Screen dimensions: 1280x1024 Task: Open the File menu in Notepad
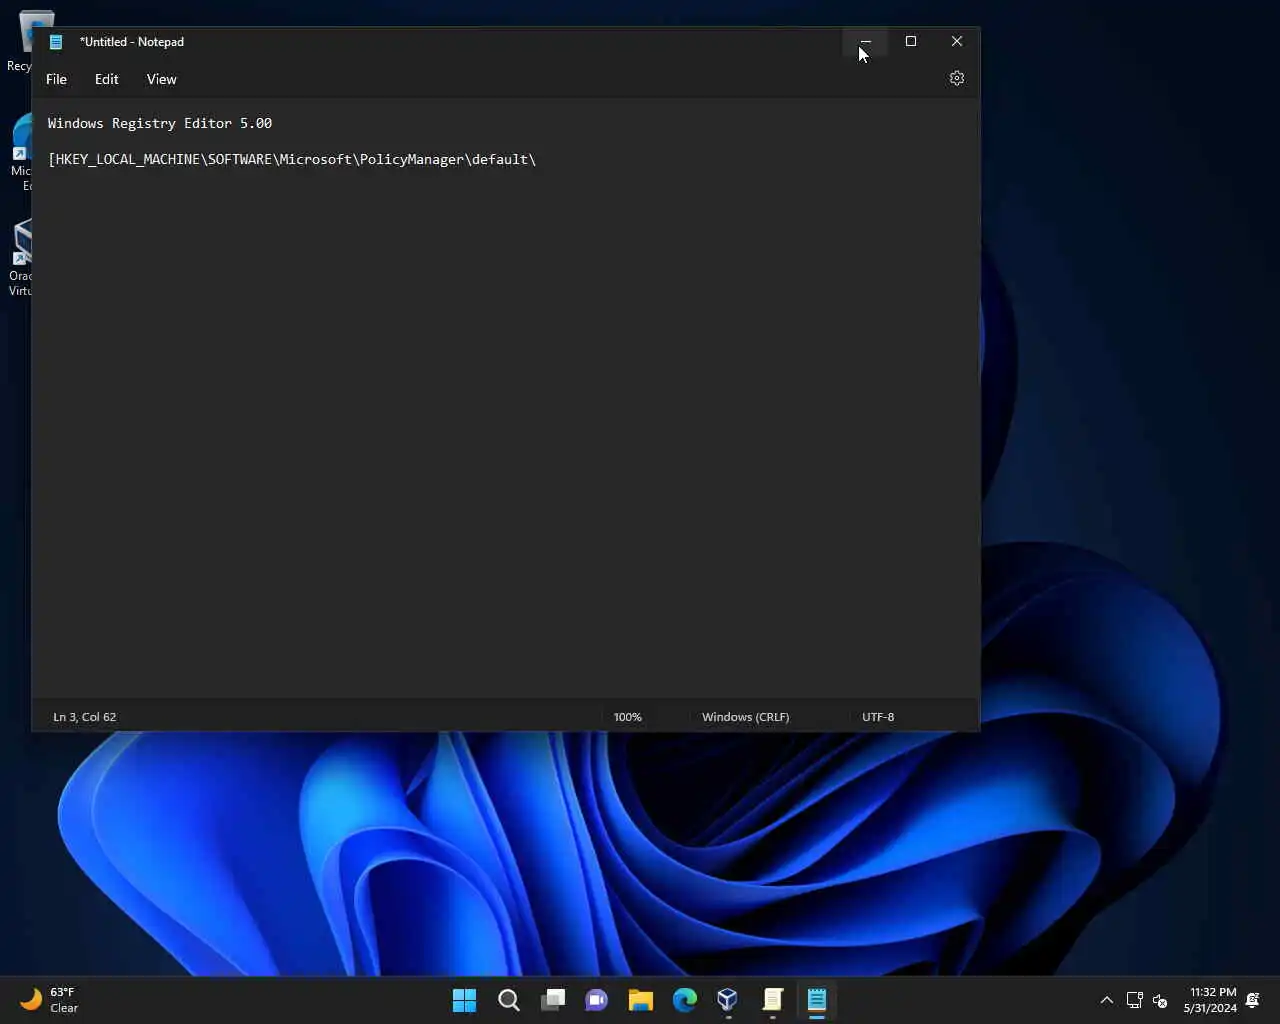pyautogui.click(x=56, y=79)
